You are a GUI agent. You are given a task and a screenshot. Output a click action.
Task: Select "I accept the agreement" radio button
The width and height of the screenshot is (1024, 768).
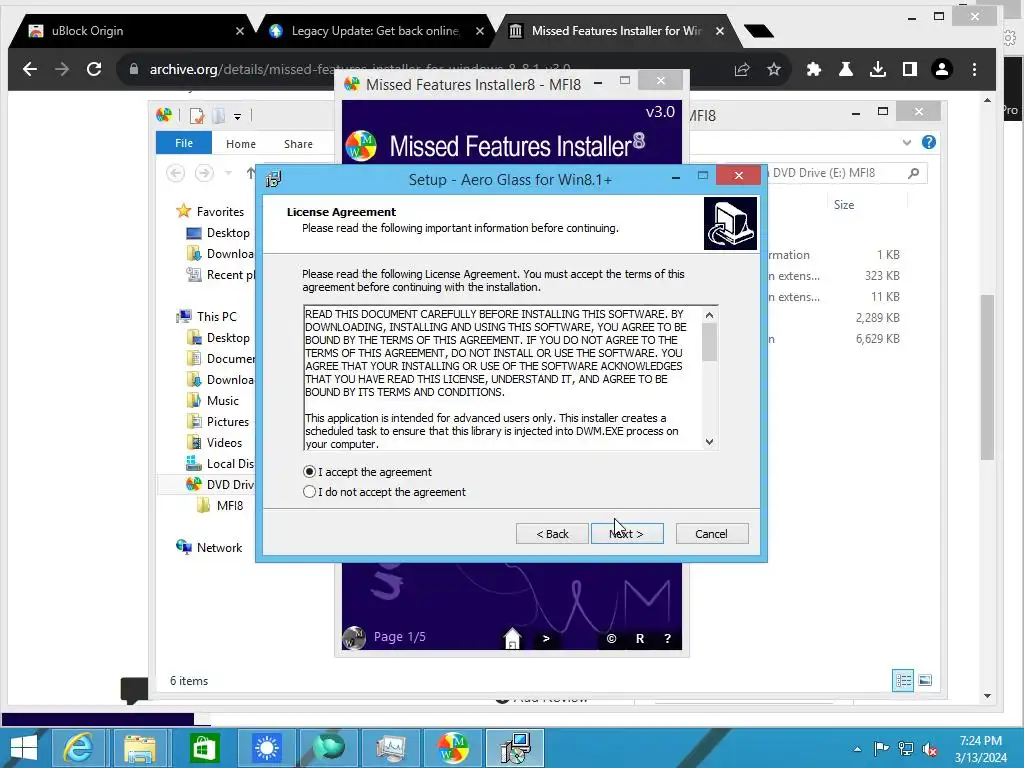tap(310, 472)
